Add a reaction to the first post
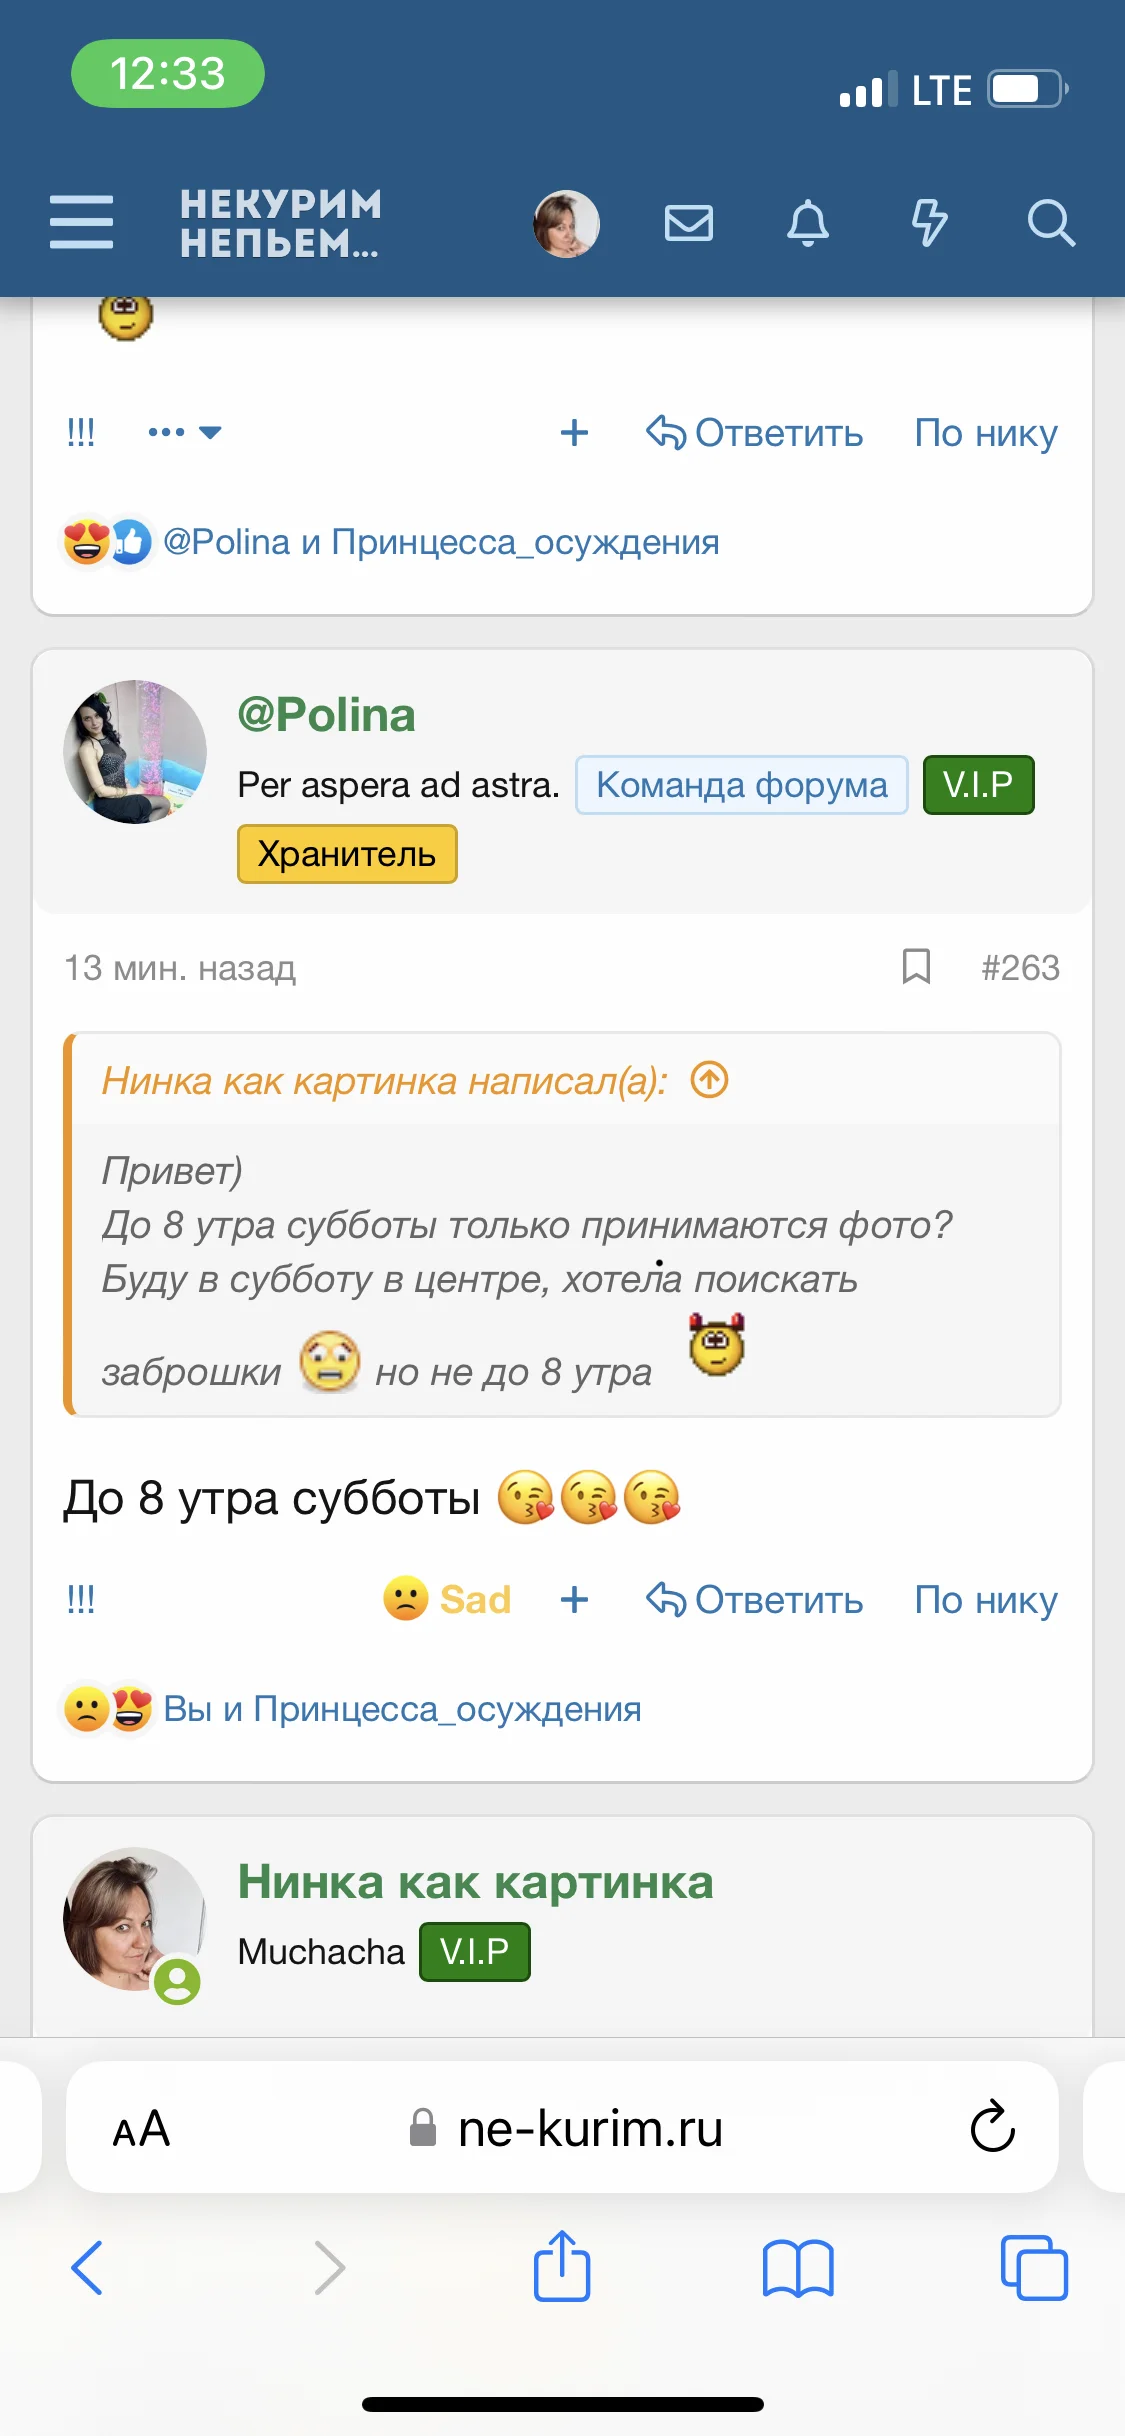This screenshot has width=1125, height=2436. 575,433
